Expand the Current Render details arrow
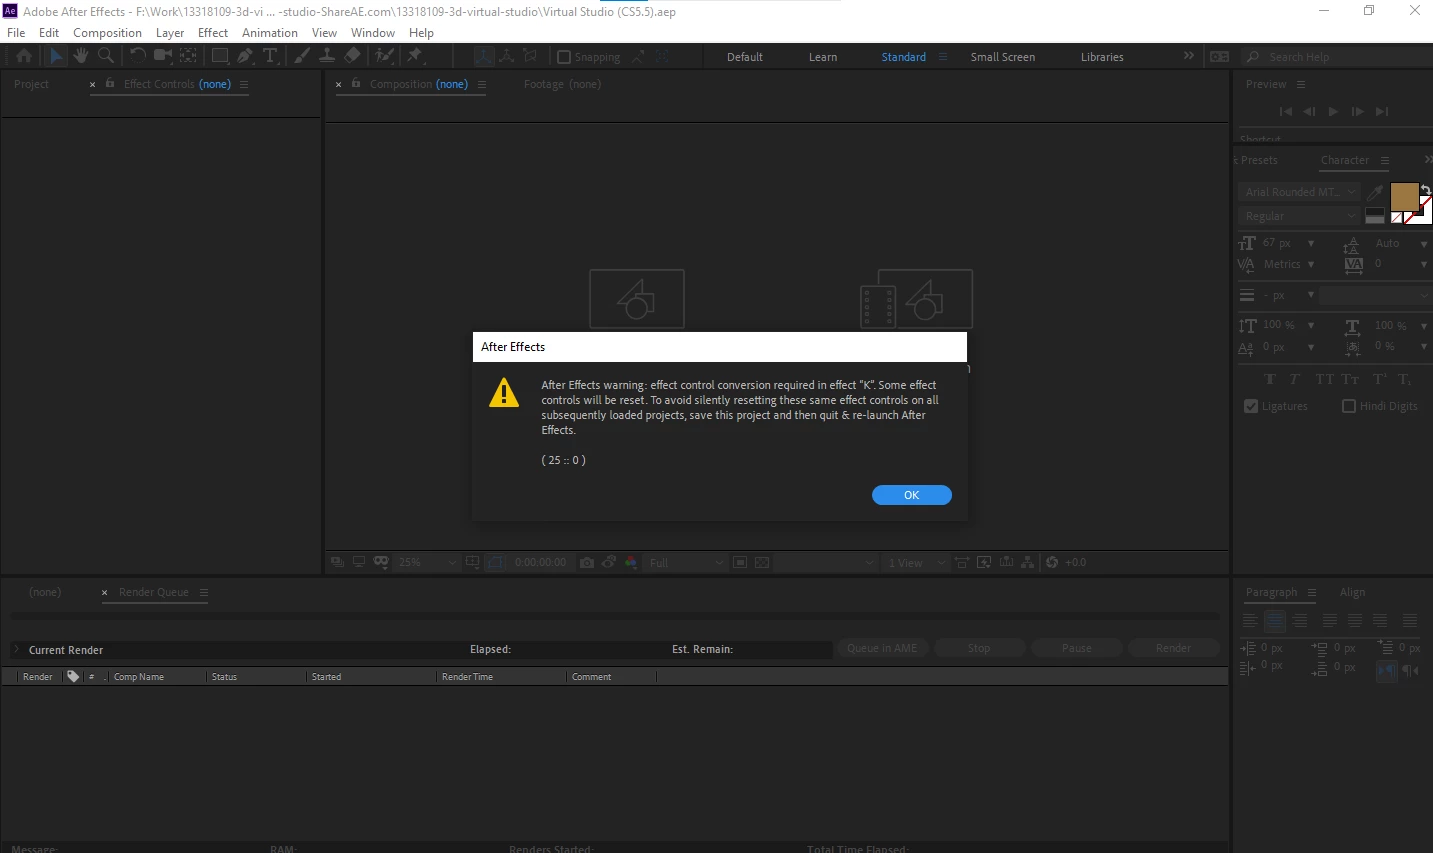The image size is (1433, 853). click(x=16, y=650)
